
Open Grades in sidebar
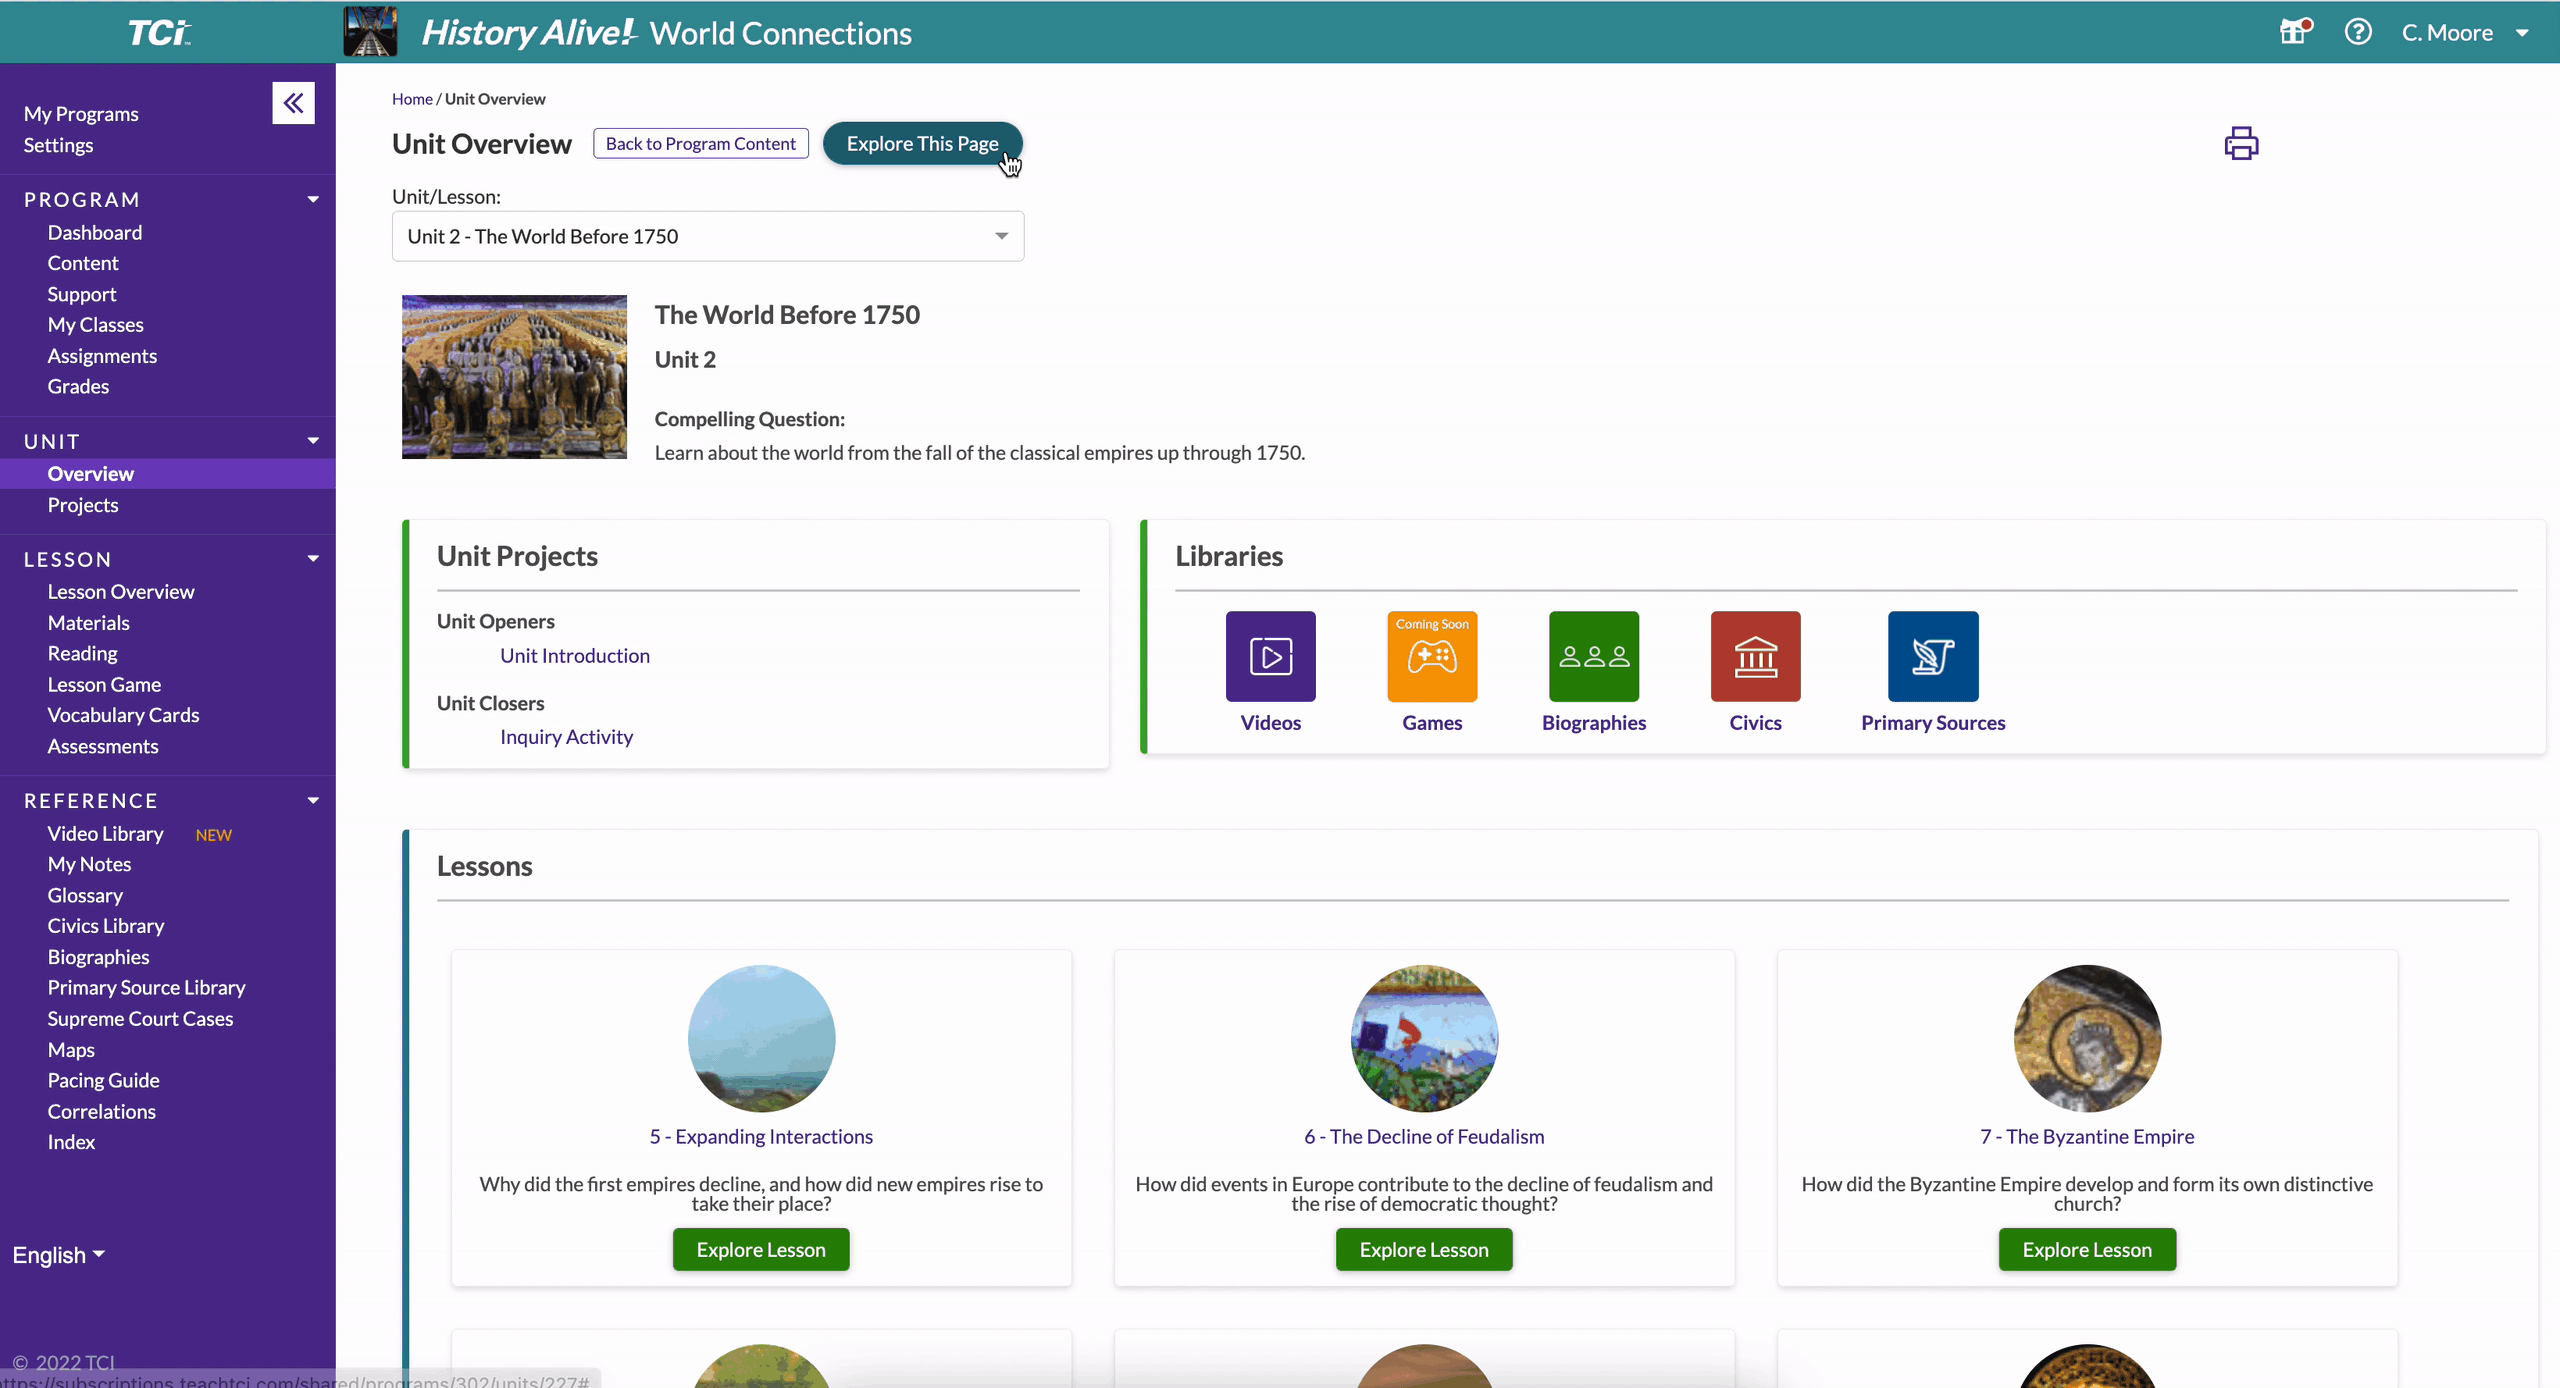(78, 386)
